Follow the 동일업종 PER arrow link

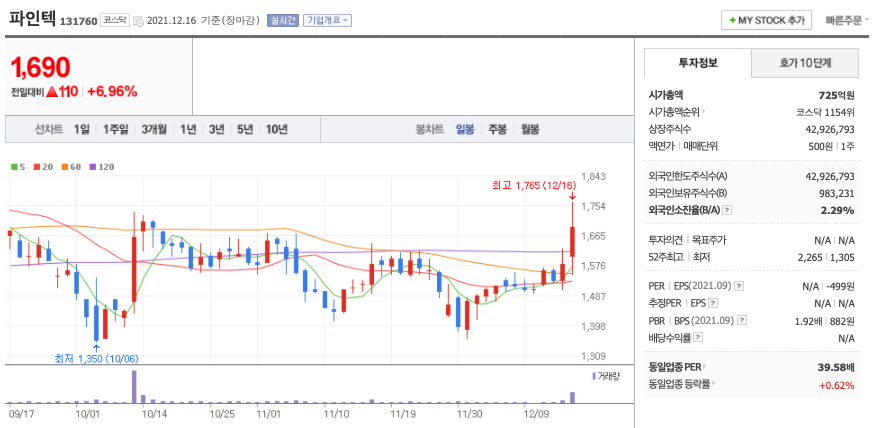coord(705,367)
